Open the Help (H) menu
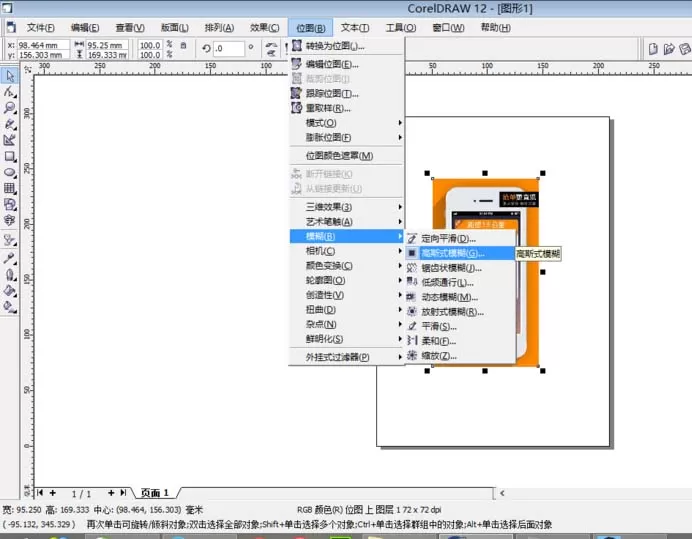 [x=495, y=27]
